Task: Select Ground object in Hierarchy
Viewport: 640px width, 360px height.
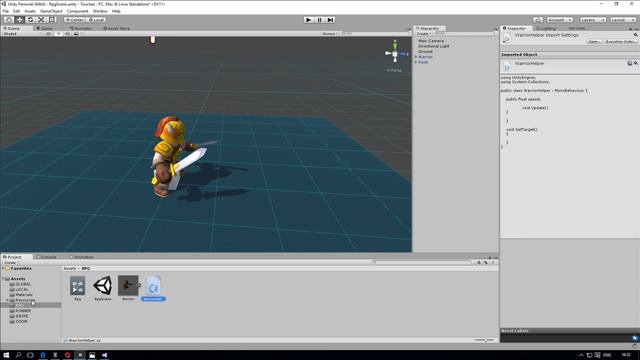Action: tap(425, 51)
